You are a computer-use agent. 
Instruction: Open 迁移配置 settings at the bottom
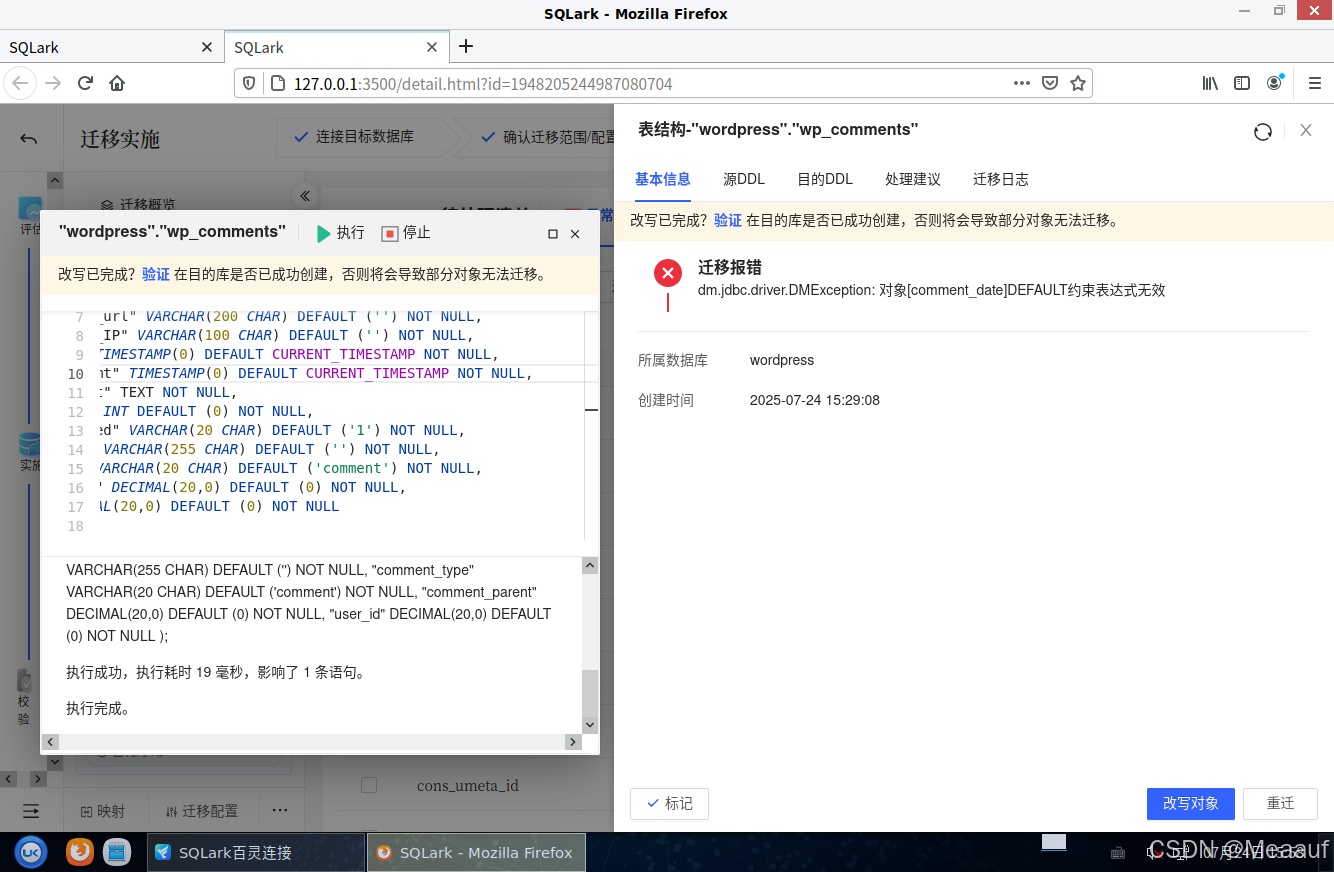pos(203,811)
